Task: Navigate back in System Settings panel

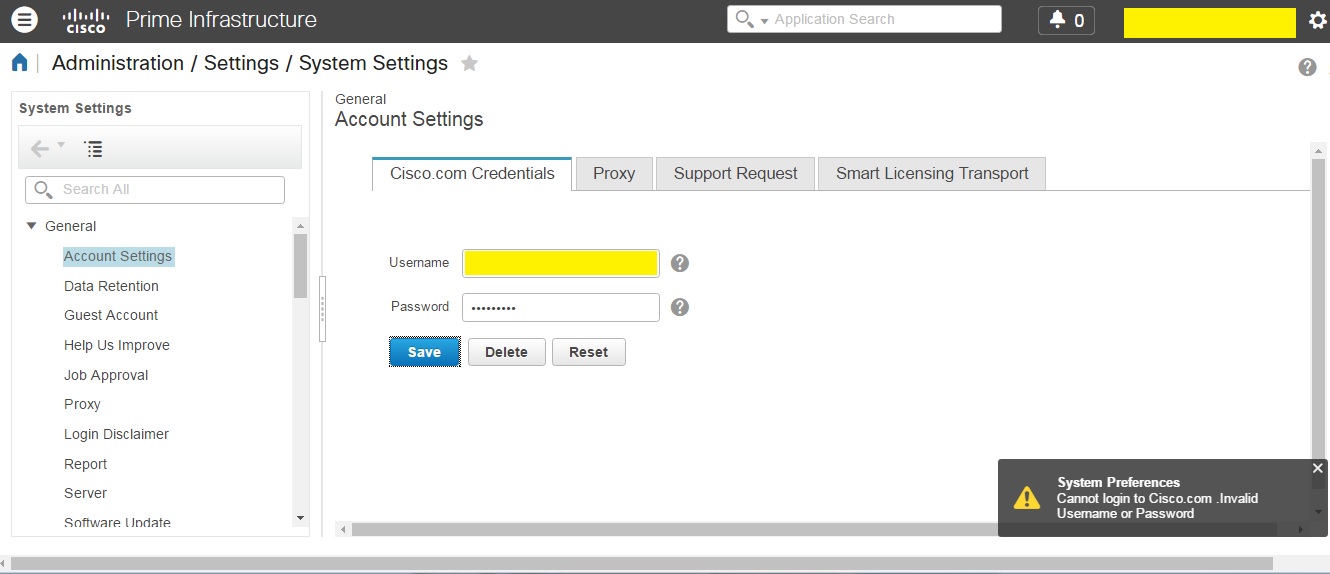Action: pos(39,149)
